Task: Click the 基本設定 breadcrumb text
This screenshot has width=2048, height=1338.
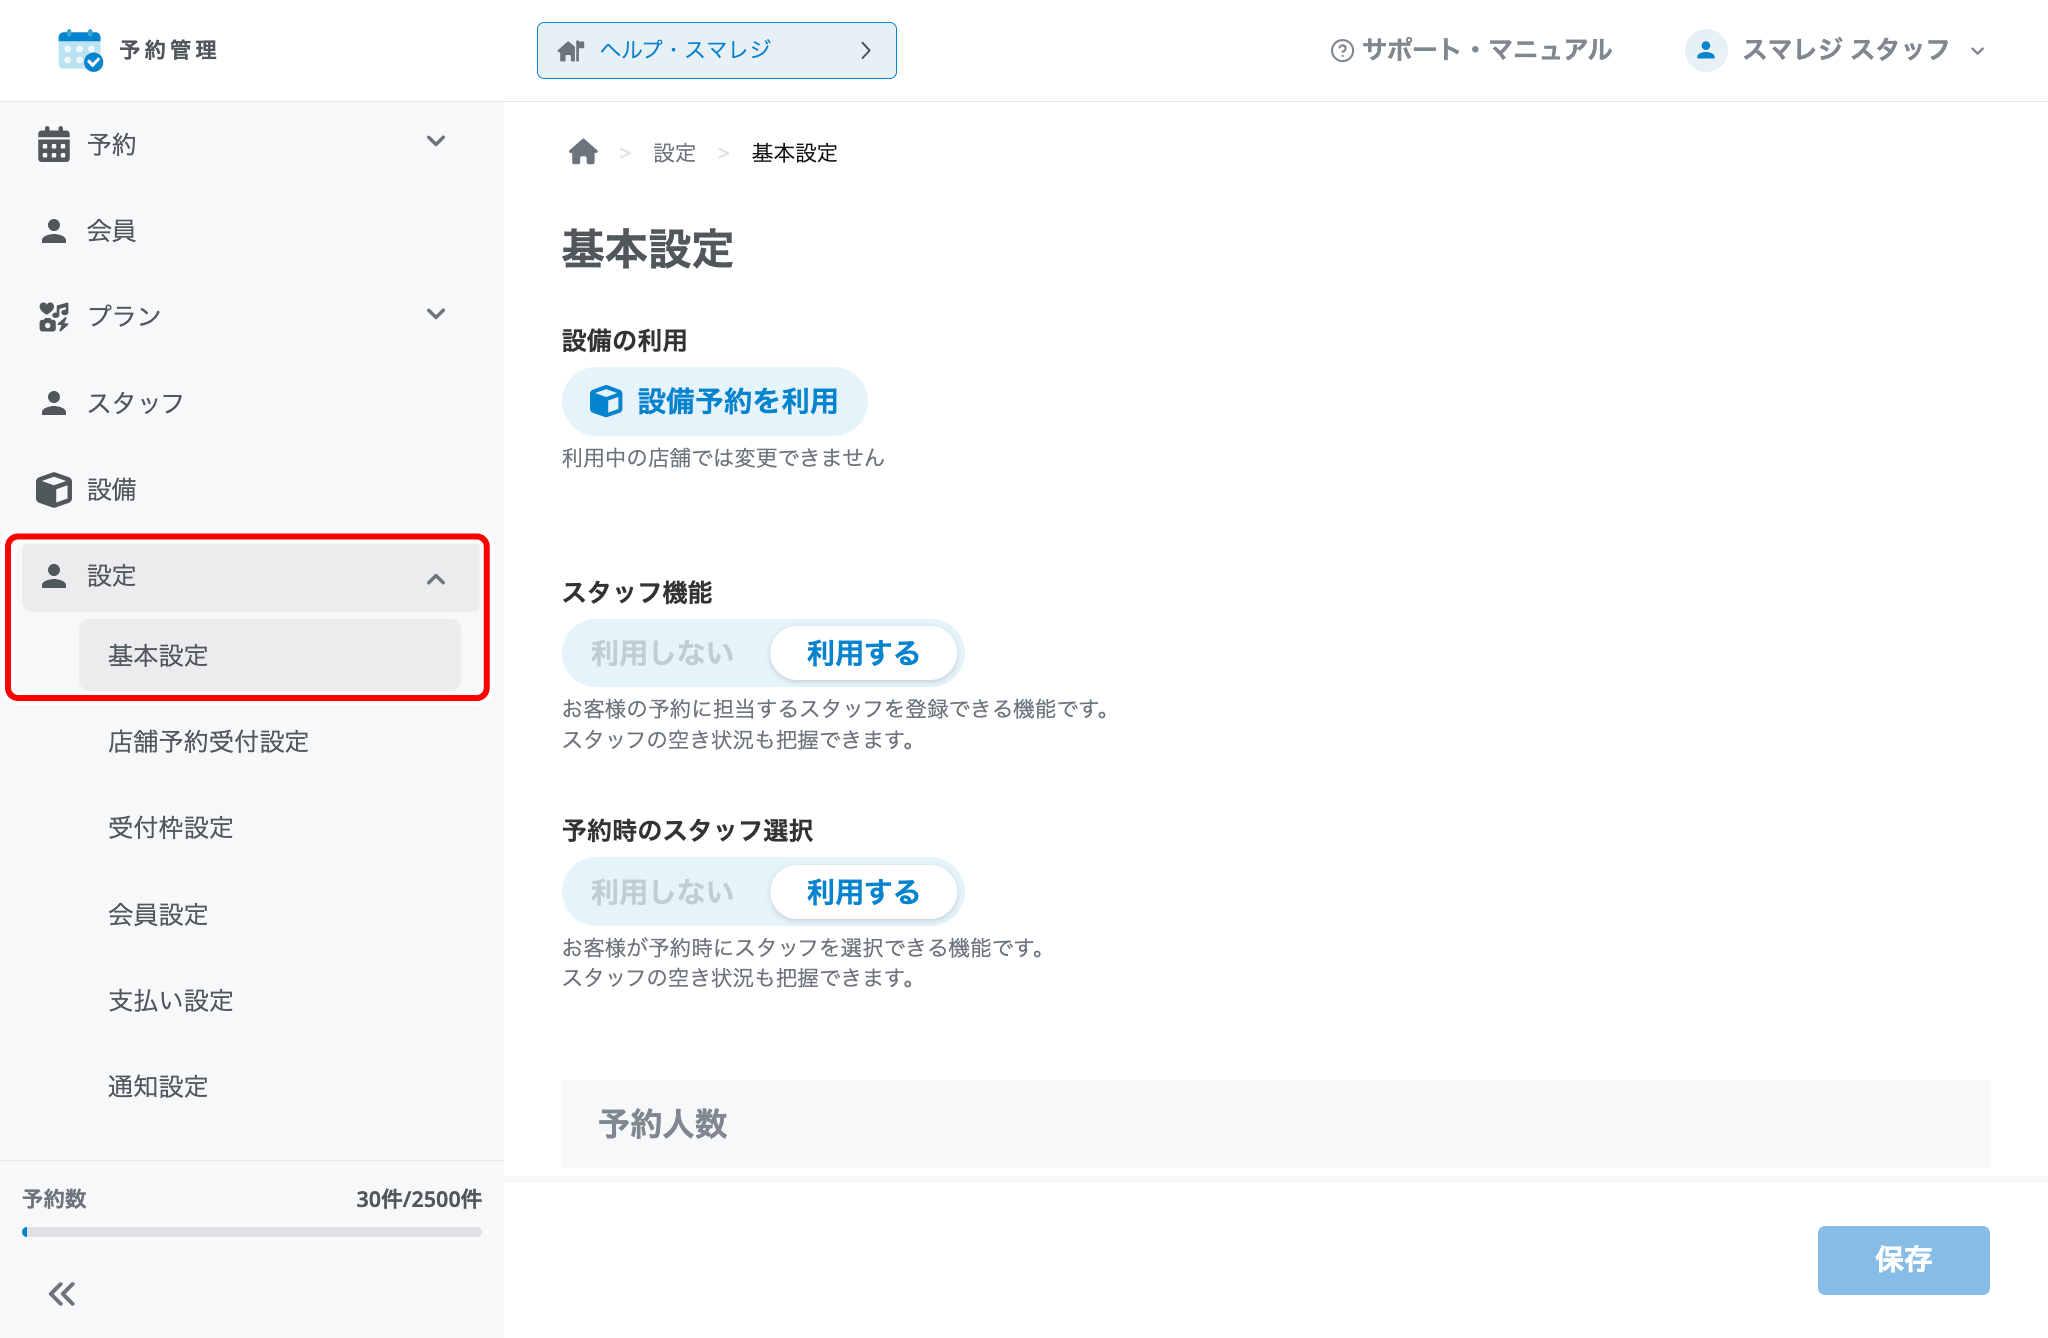Action: click(x=795, y=153)
